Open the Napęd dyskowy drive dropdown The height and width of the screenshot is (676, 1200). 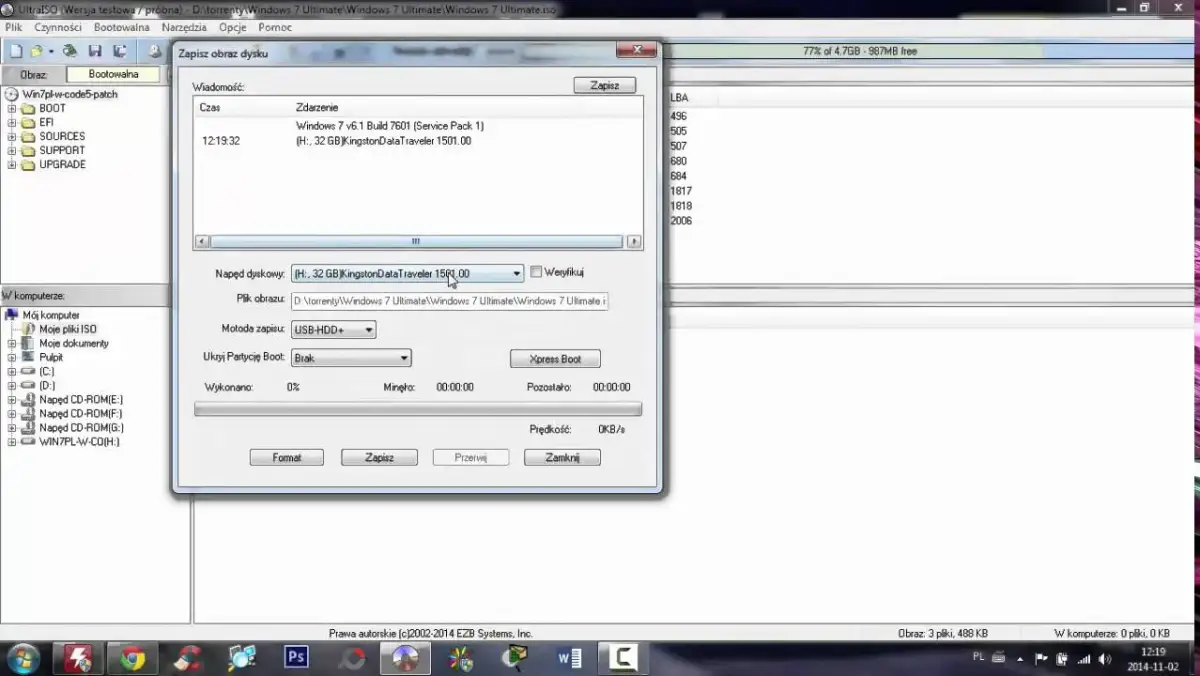[516, 272]
